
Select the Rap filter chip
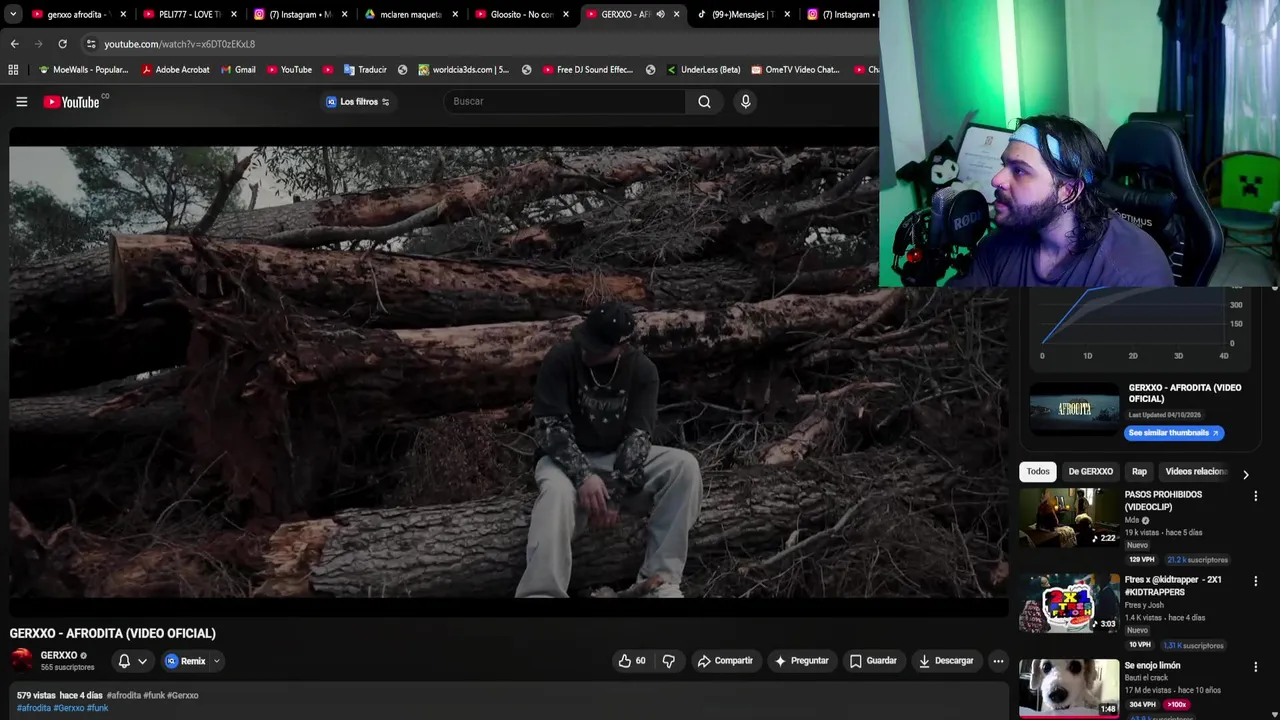click(x=1139, y=471)
